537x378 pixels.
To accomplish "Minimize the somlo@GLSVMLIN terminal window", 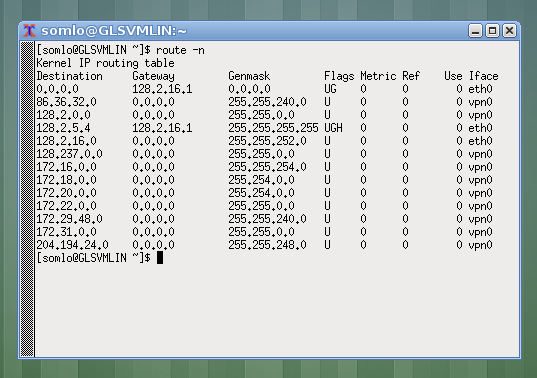I will tap(475, 31).
